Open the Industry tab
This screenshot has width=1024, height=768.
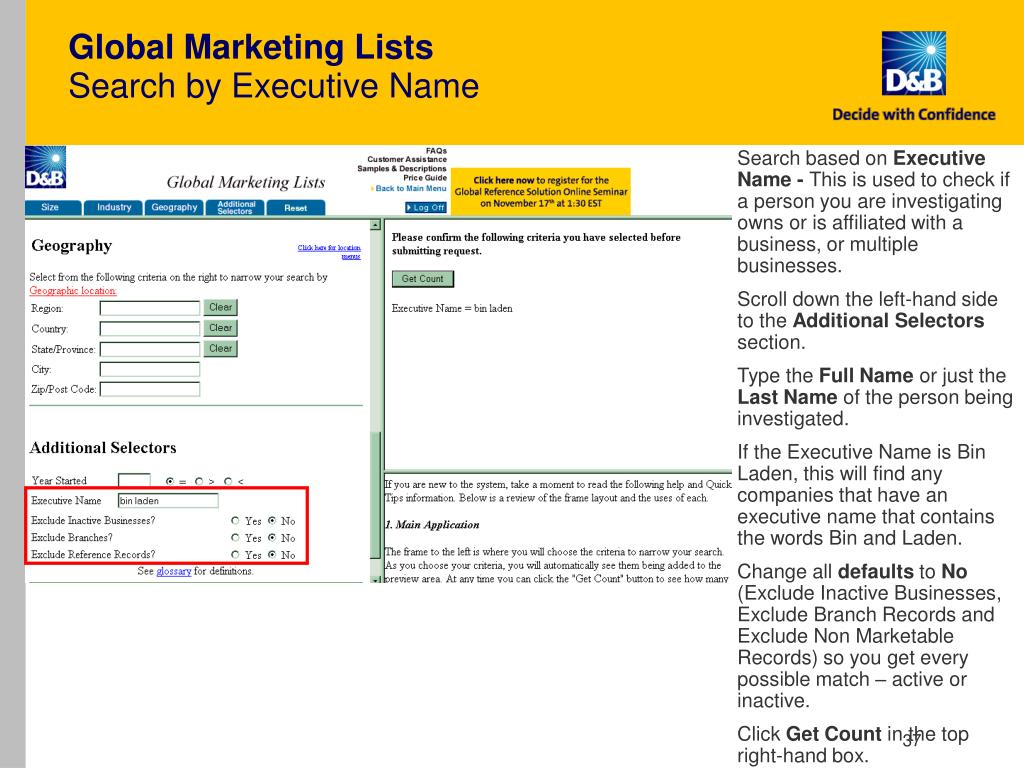click(x=114, y=208)
